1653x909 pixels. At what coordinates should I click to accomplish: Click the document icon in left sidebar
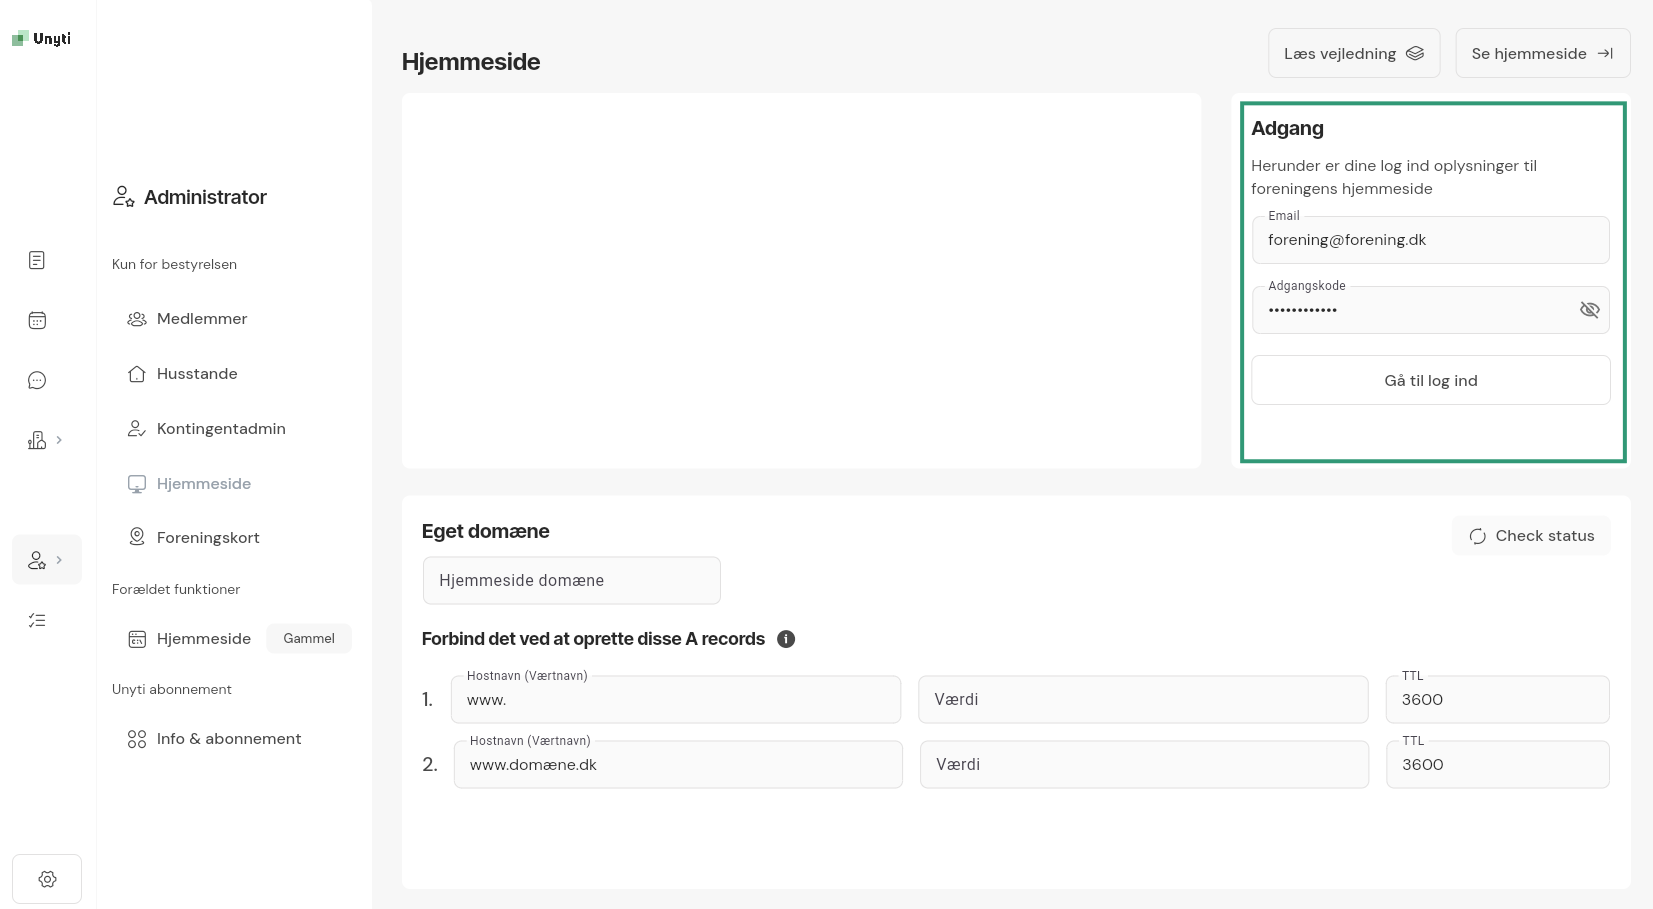[x=37, y=260]
